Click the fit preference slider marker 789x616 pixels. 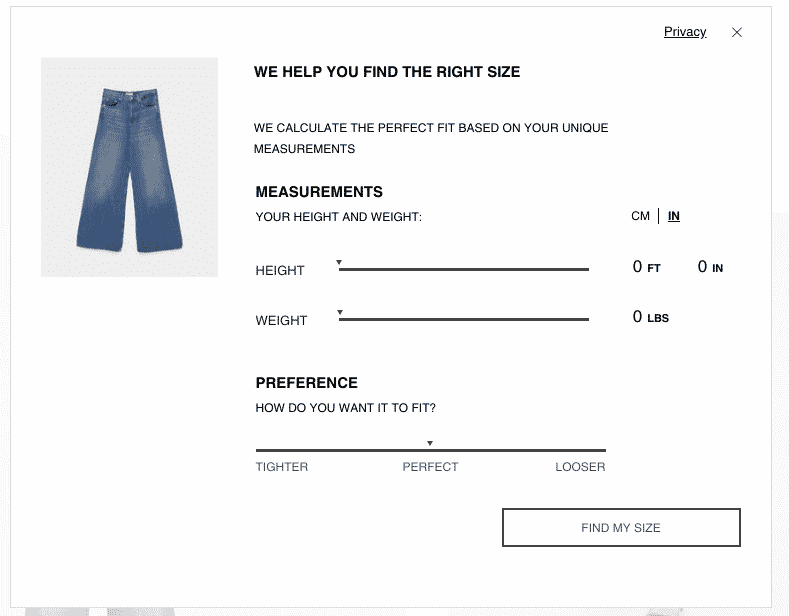(430, 443)
